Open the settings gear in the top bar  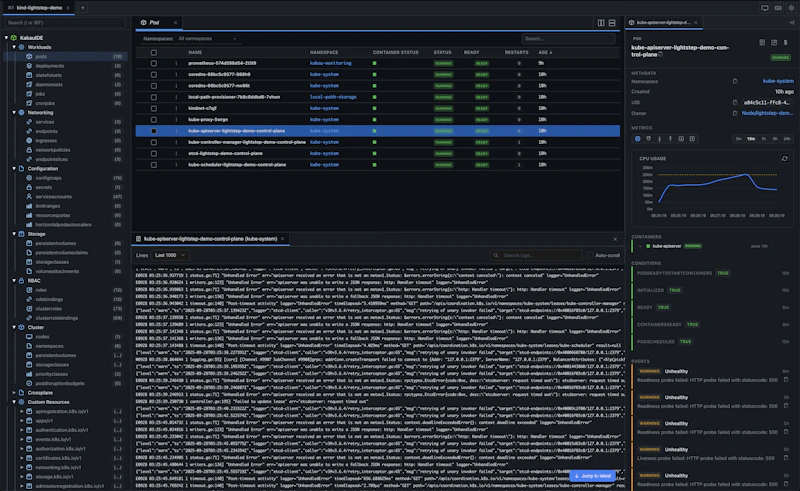click(x=791, y=8)
